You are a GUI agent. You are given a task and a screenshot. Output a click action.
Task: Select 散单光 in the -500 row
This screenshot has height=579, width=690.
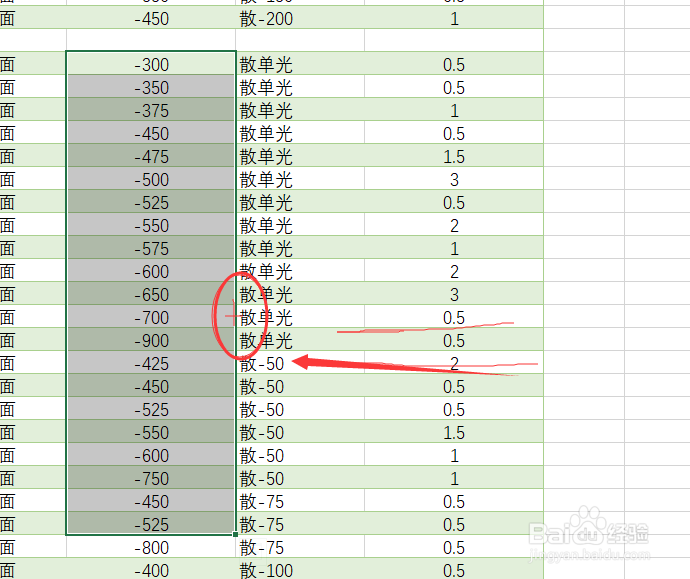tap(300, 179)
